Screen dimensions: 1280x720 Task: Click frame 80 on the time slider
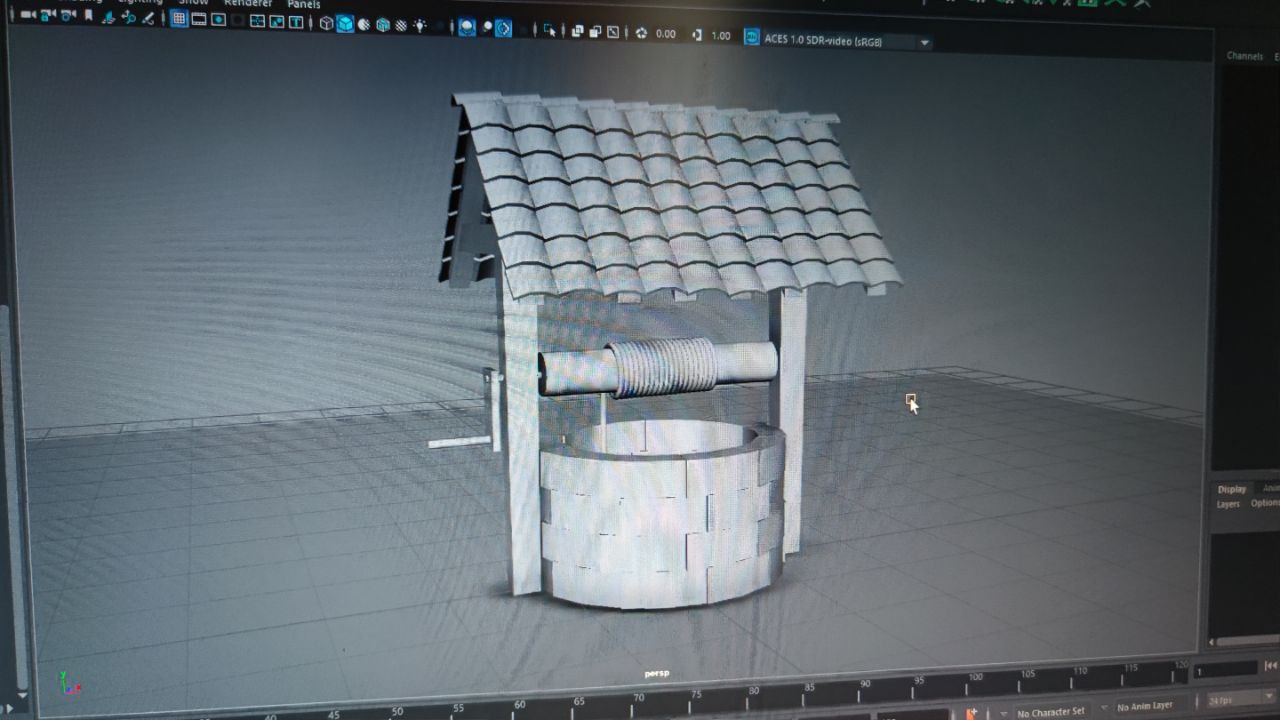coord(753,692)
